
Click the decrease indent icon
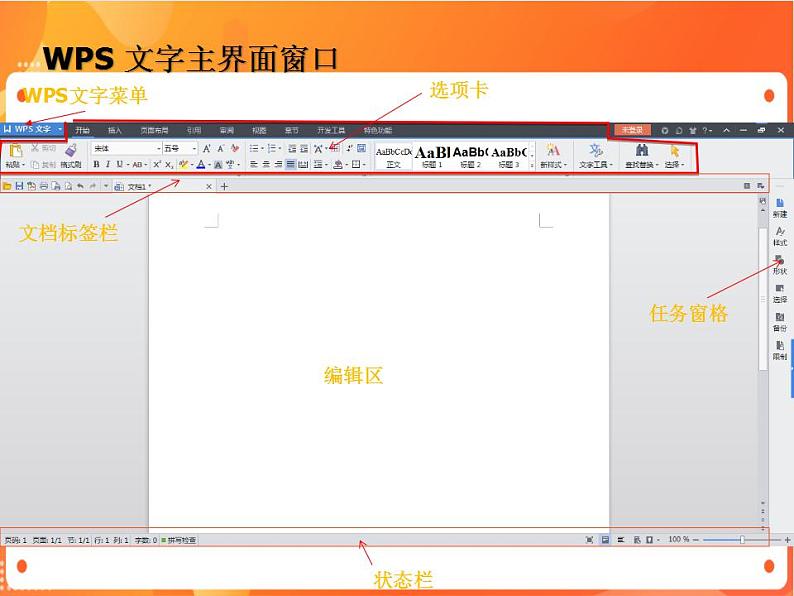tap(292, 148)
